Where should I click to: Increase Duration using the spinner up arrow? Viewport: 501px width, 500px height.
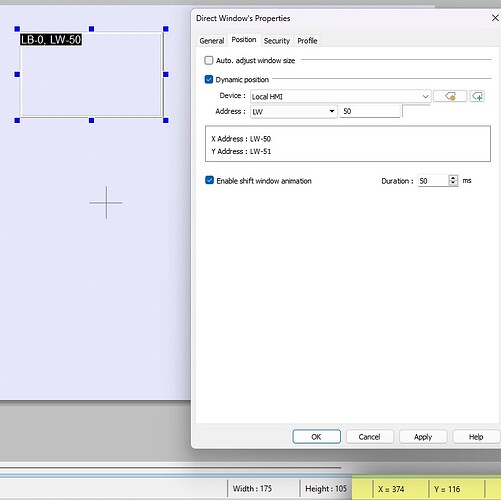tap(453, 178)
